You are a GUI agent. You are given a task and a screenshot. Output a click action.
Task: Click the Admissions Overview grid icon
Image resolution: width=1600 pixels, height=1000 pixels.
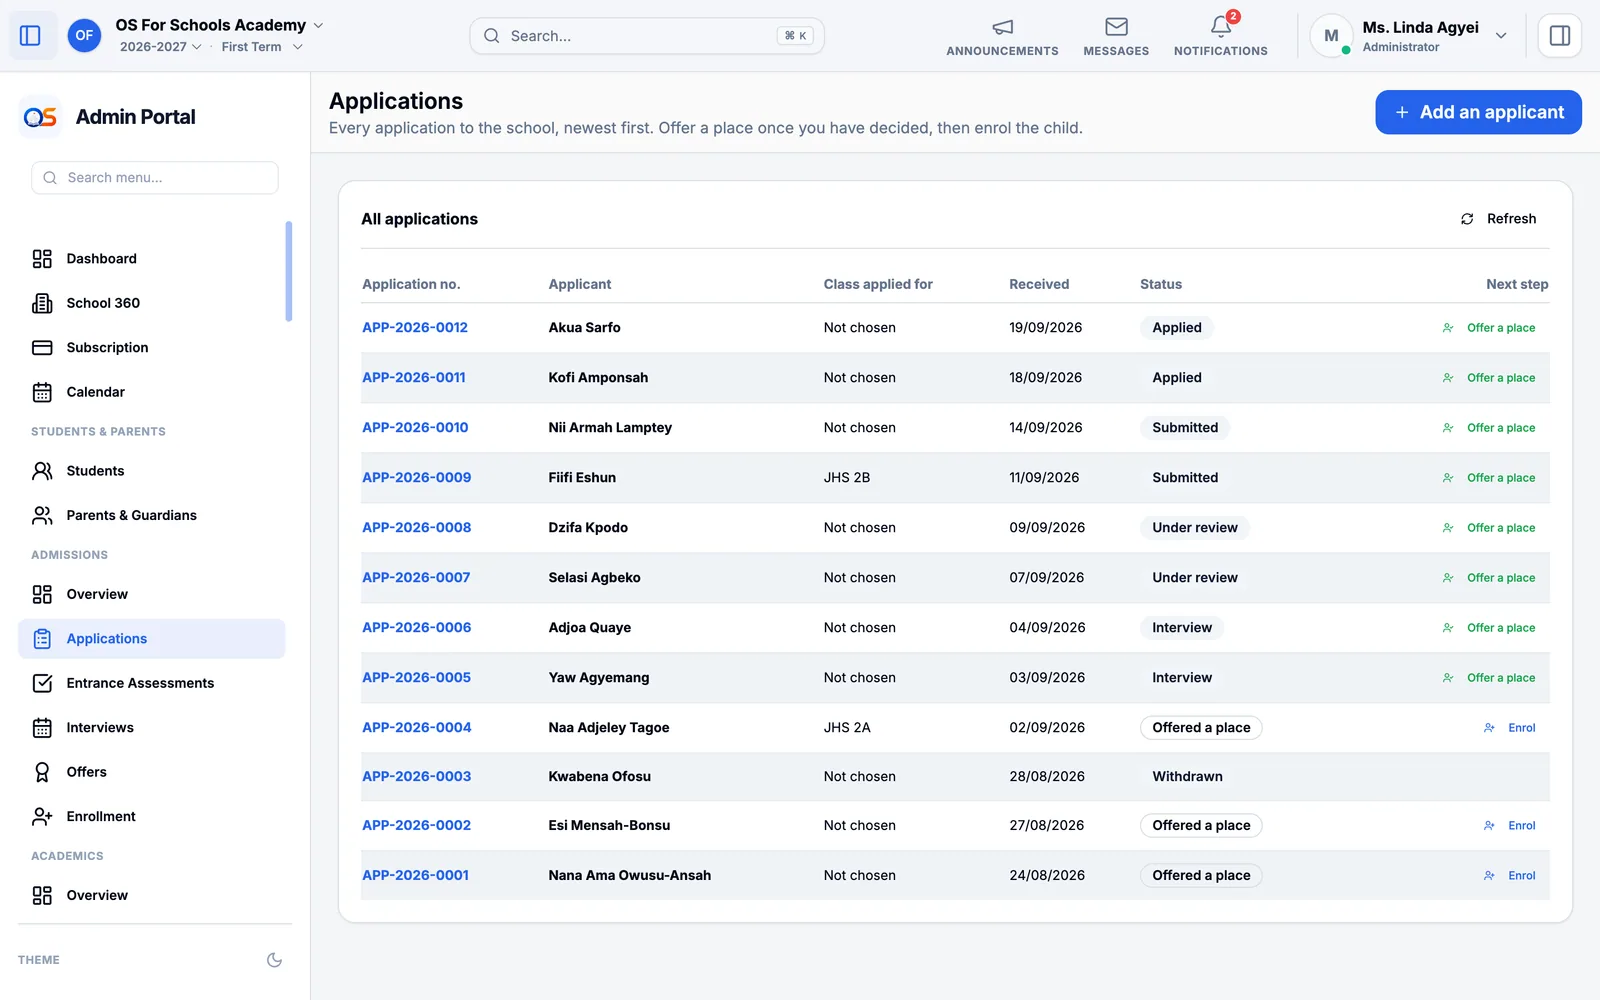42,594
